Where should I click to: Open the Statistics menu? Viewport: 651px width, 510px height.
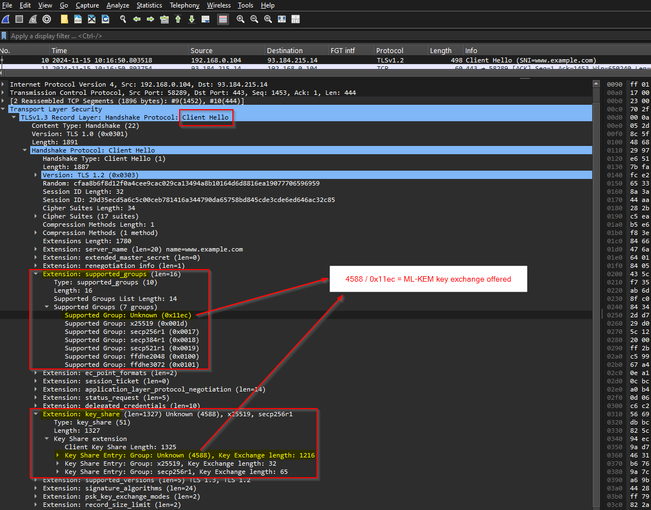click(147, 5)
